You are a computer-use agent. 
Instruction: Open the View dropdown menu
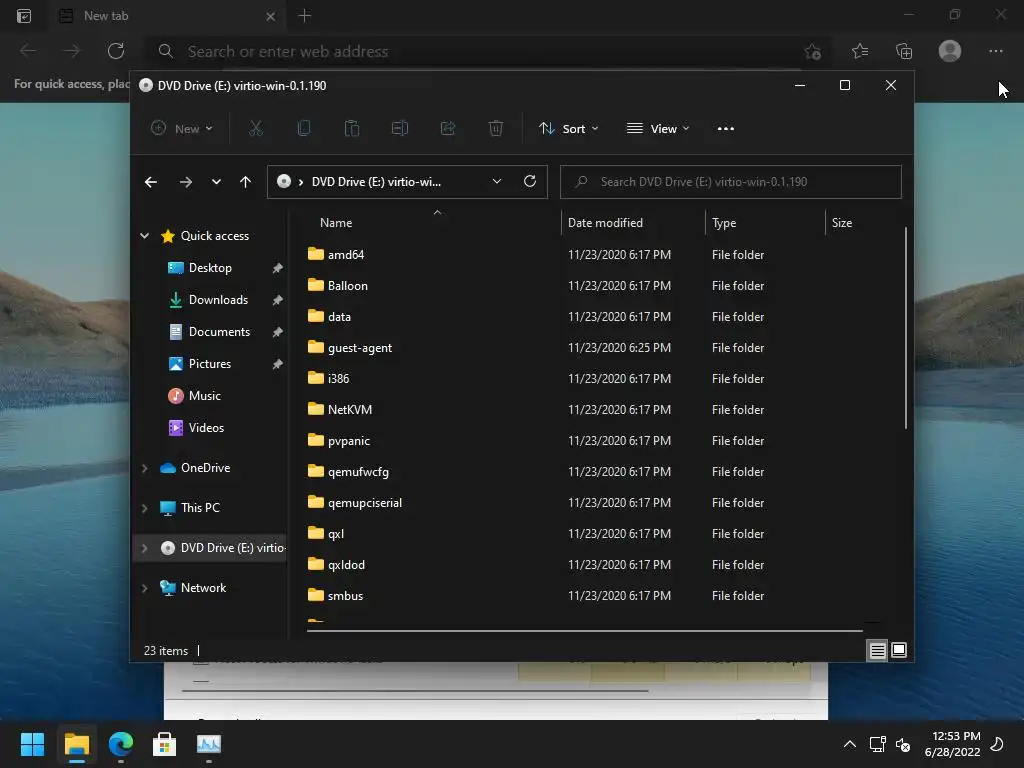(x=658, y=129)
